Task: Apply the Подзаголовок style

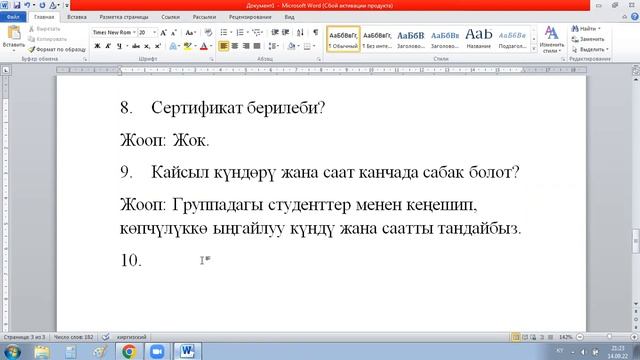Action: (x=512, y=39)
